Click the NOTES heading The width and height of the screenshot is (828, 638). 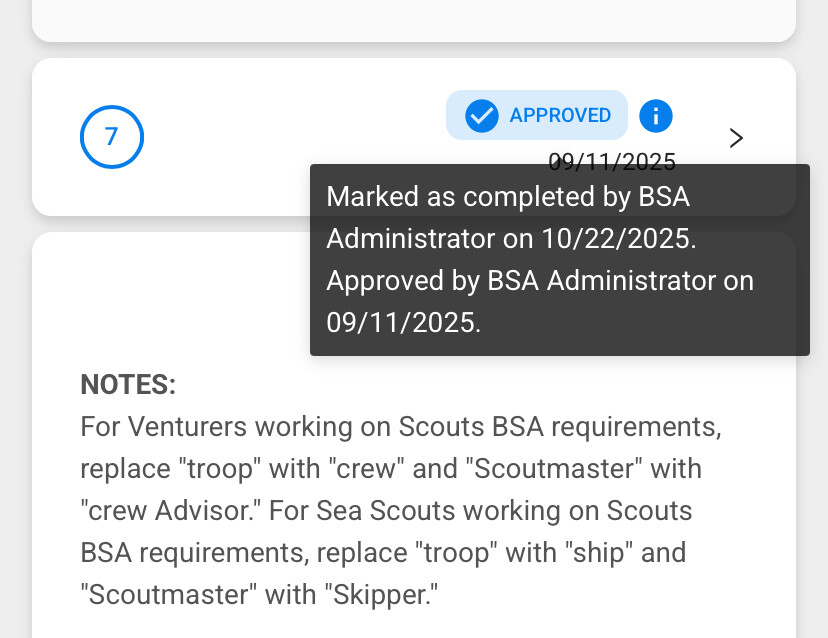pos(128,385)
